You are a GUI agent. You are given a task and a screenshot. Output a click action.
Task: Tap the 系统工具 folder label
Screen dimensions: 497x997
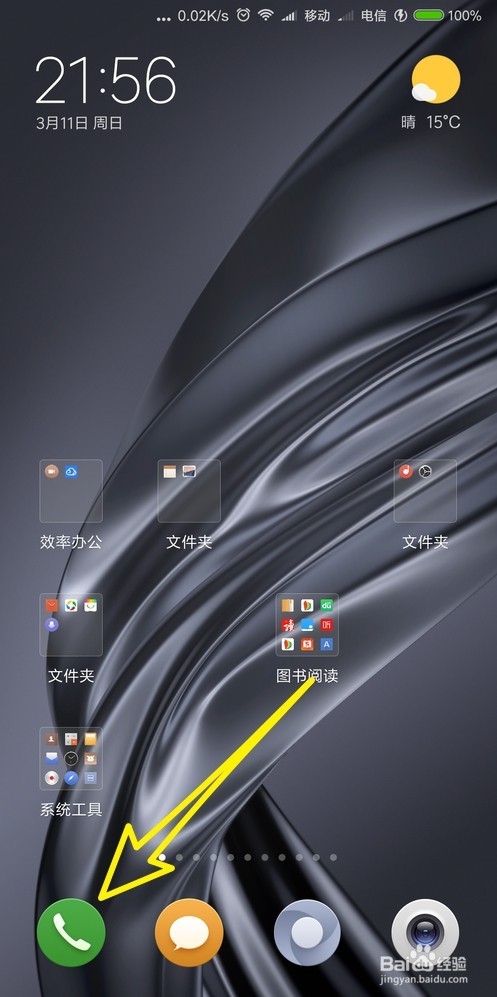point(71,809)
